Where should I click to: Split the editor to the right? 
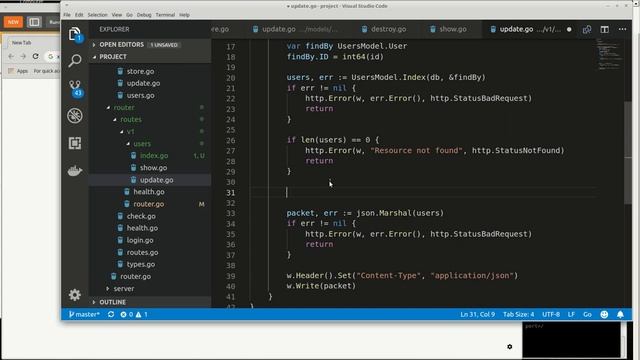604,29
